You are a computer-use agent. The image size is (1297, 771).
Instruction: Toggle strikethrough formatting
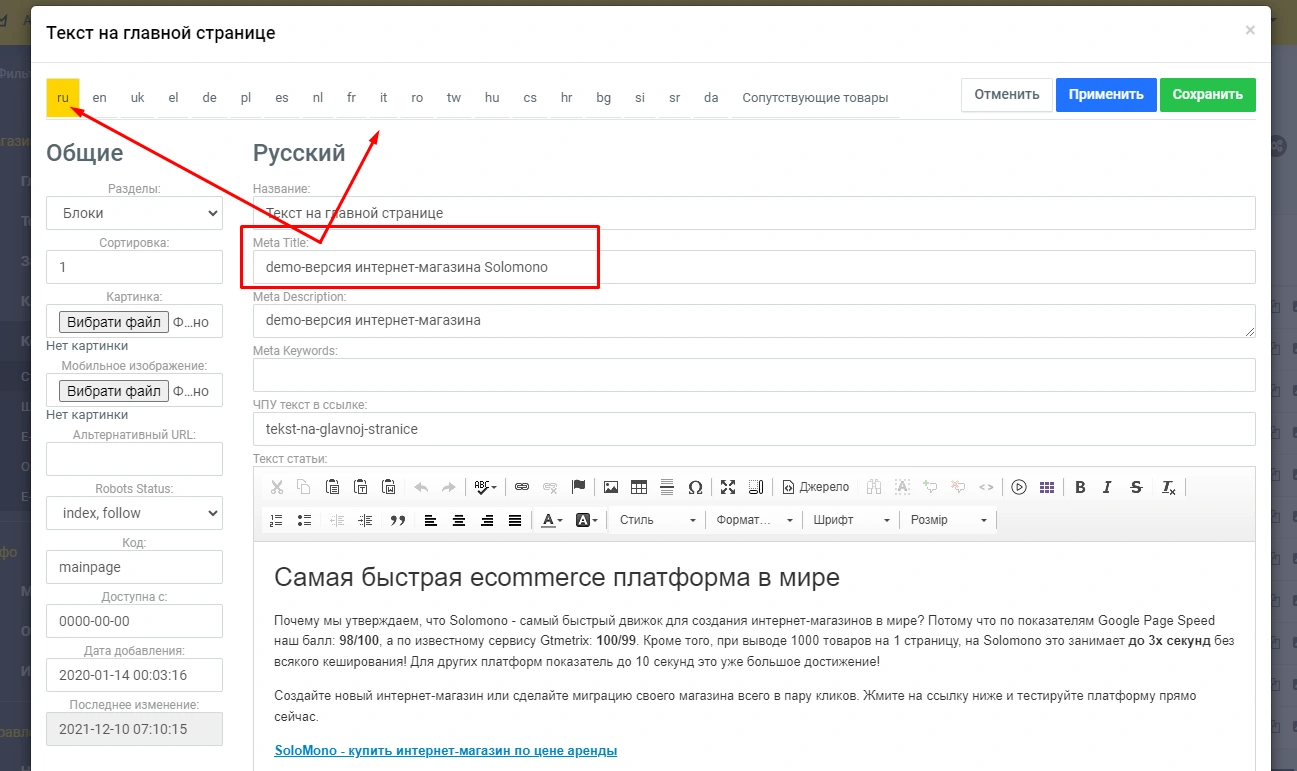[1136, 488]
